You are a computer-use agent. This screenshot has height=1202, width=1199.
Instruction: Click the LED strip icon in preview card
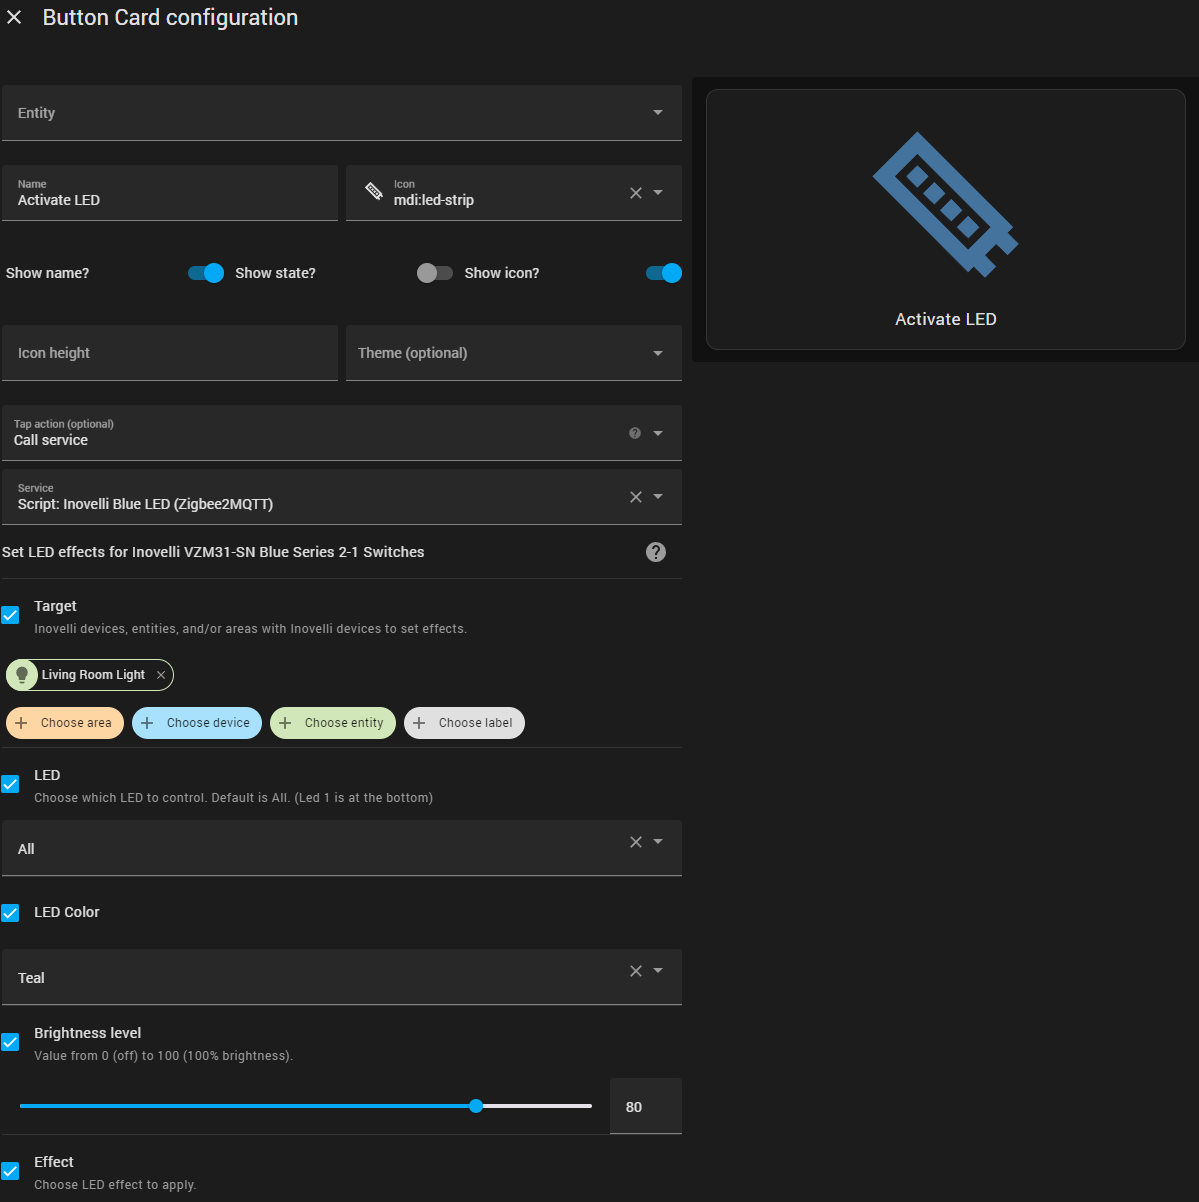945,205
